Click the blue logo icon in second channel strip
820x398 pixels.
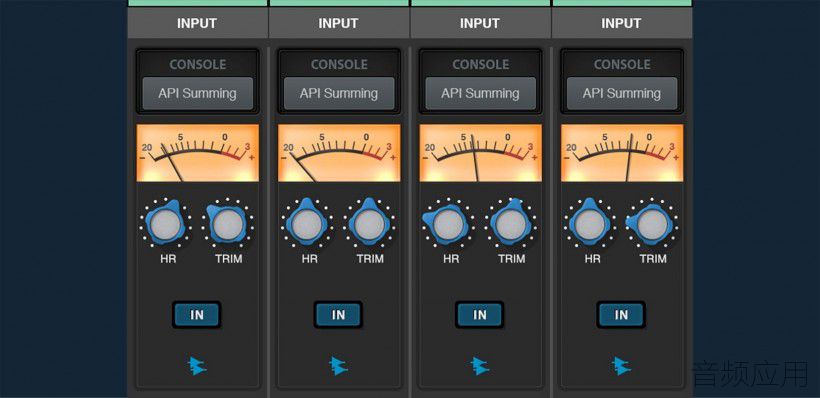(x=338, y=366)
